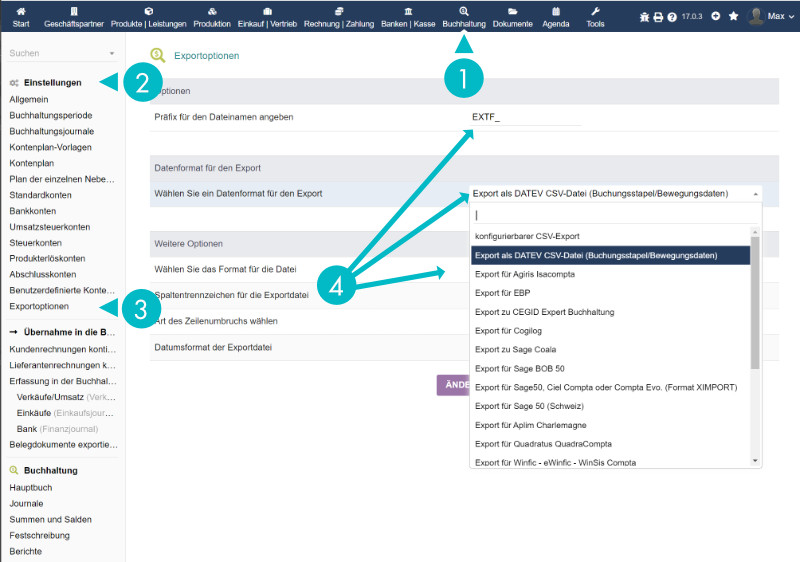Viewport: 800px width, 562px height.
Task: Select Export für Sage 50 (Schweiz)
Action: 611,406
